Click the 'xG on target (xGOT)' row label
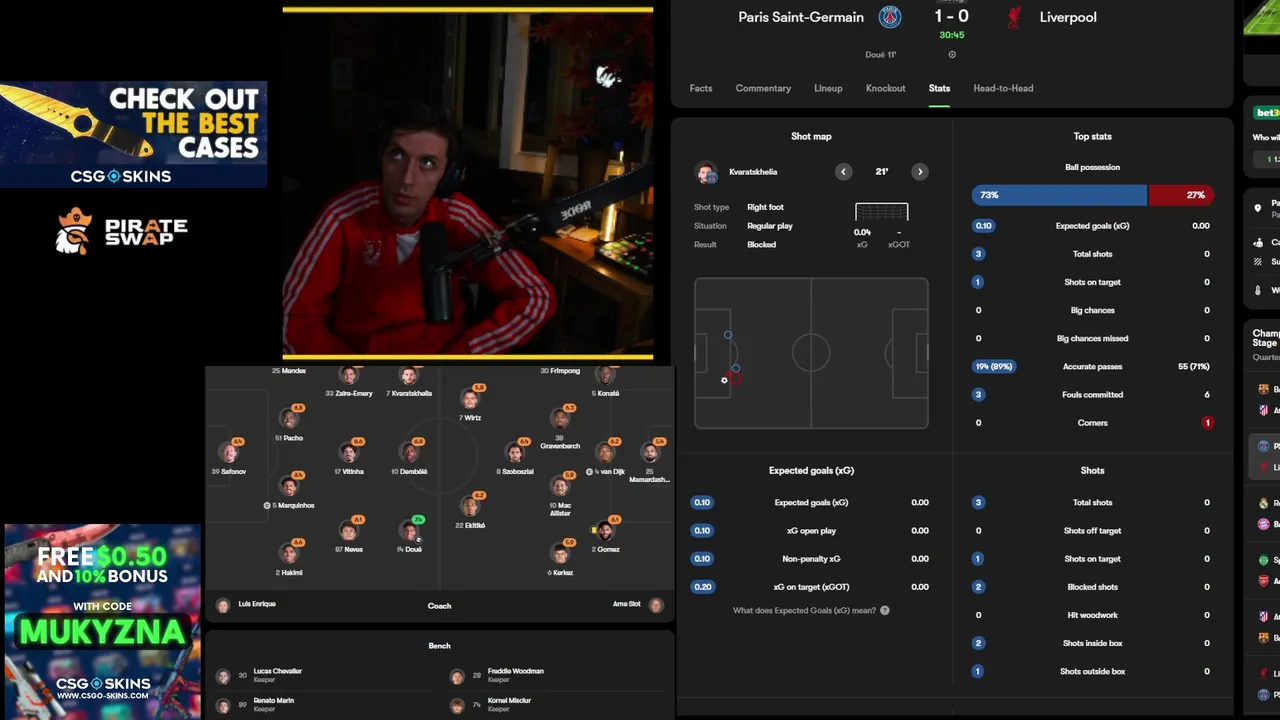Viewport: 1280px width, 720px height. click(811, 587)
